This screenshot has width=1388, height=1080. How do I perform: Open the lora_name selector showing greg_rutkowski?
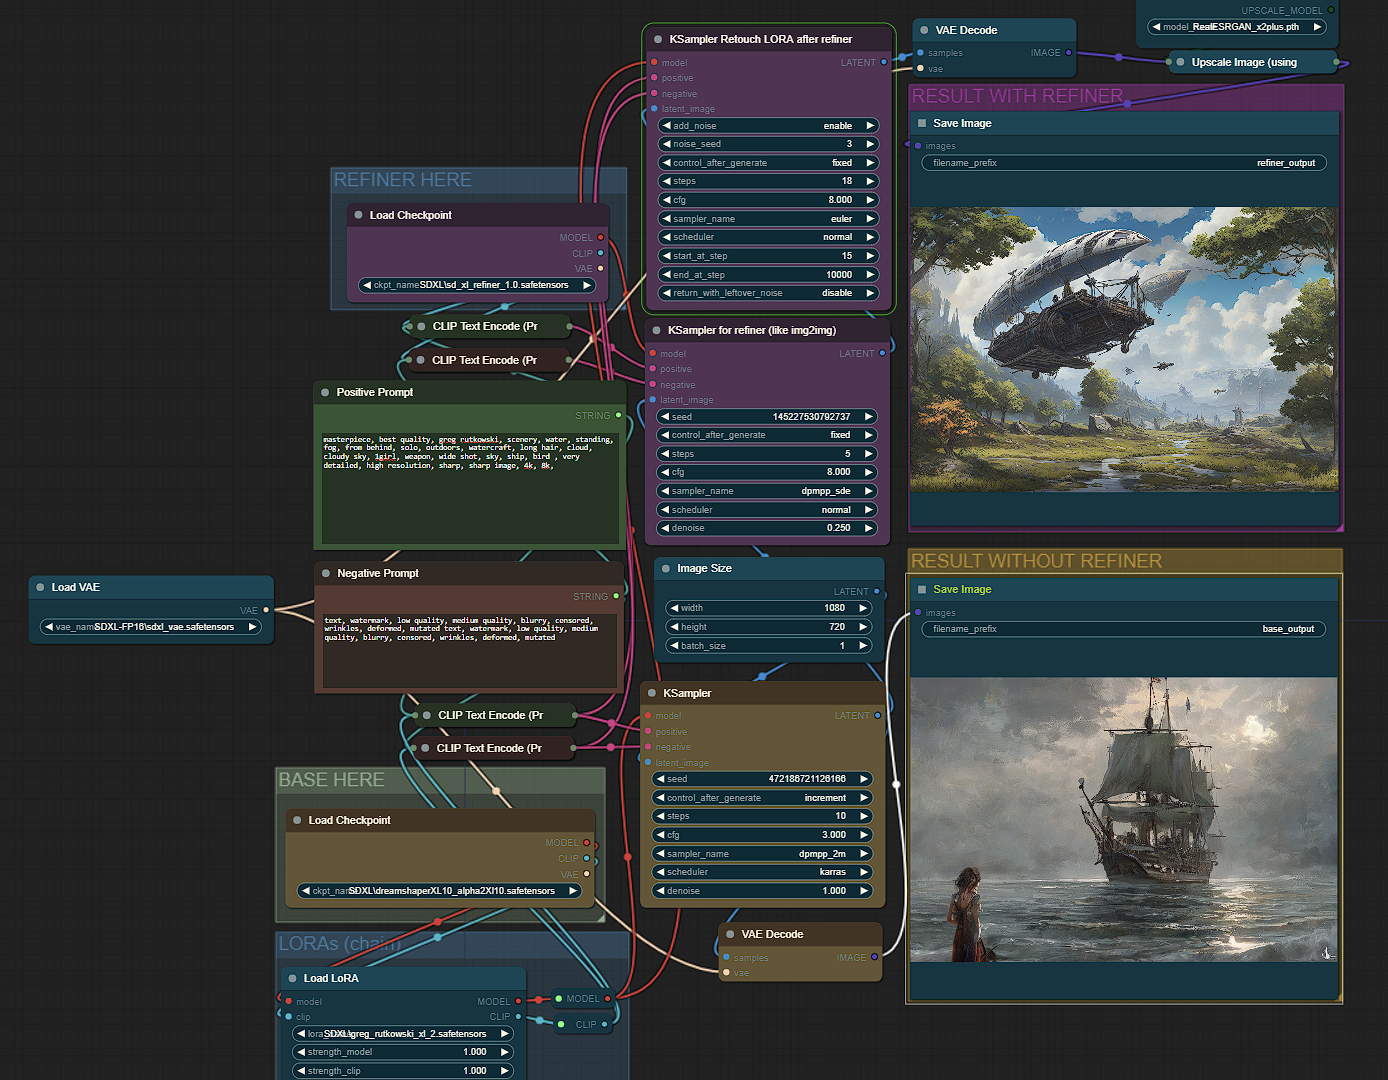[x=403, y=1034]
